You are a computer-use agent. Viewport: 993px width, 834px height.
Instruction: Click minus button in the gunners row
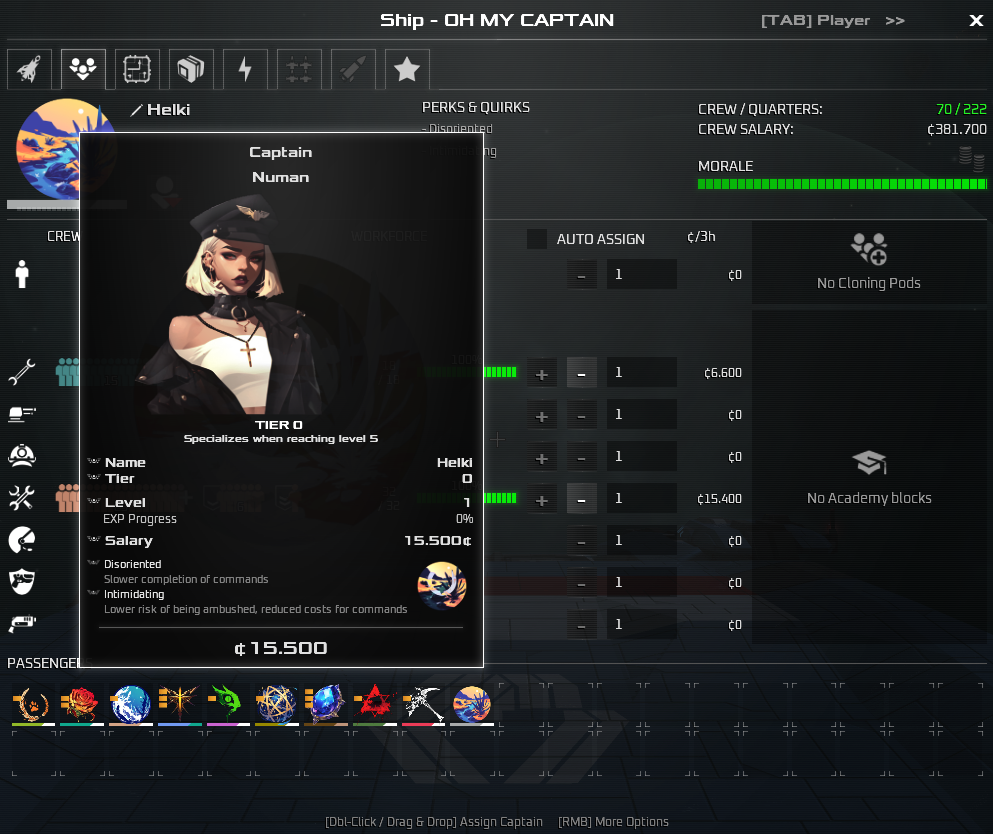[581, 415]
